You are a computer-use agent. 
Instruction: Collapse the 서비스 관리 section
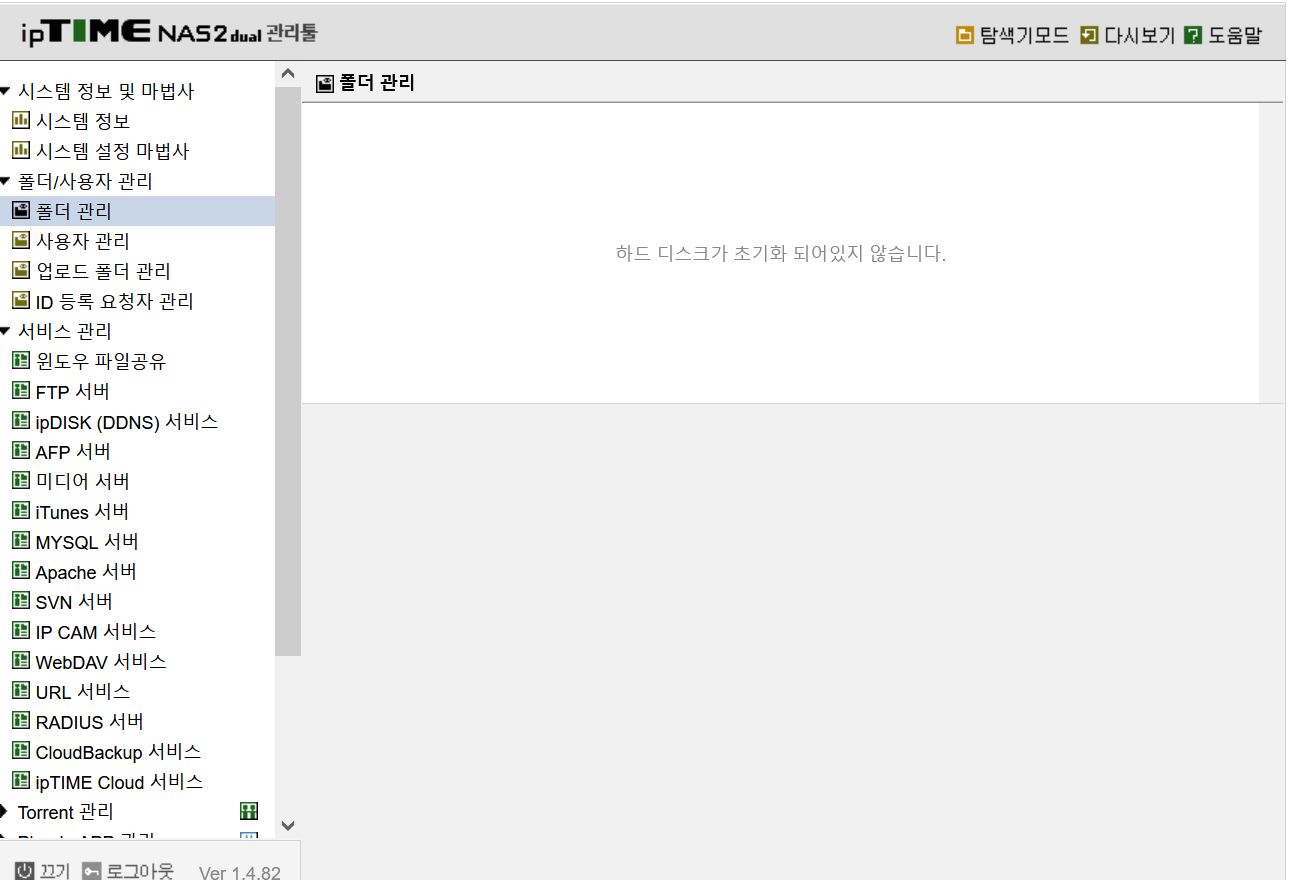(5, 331)
